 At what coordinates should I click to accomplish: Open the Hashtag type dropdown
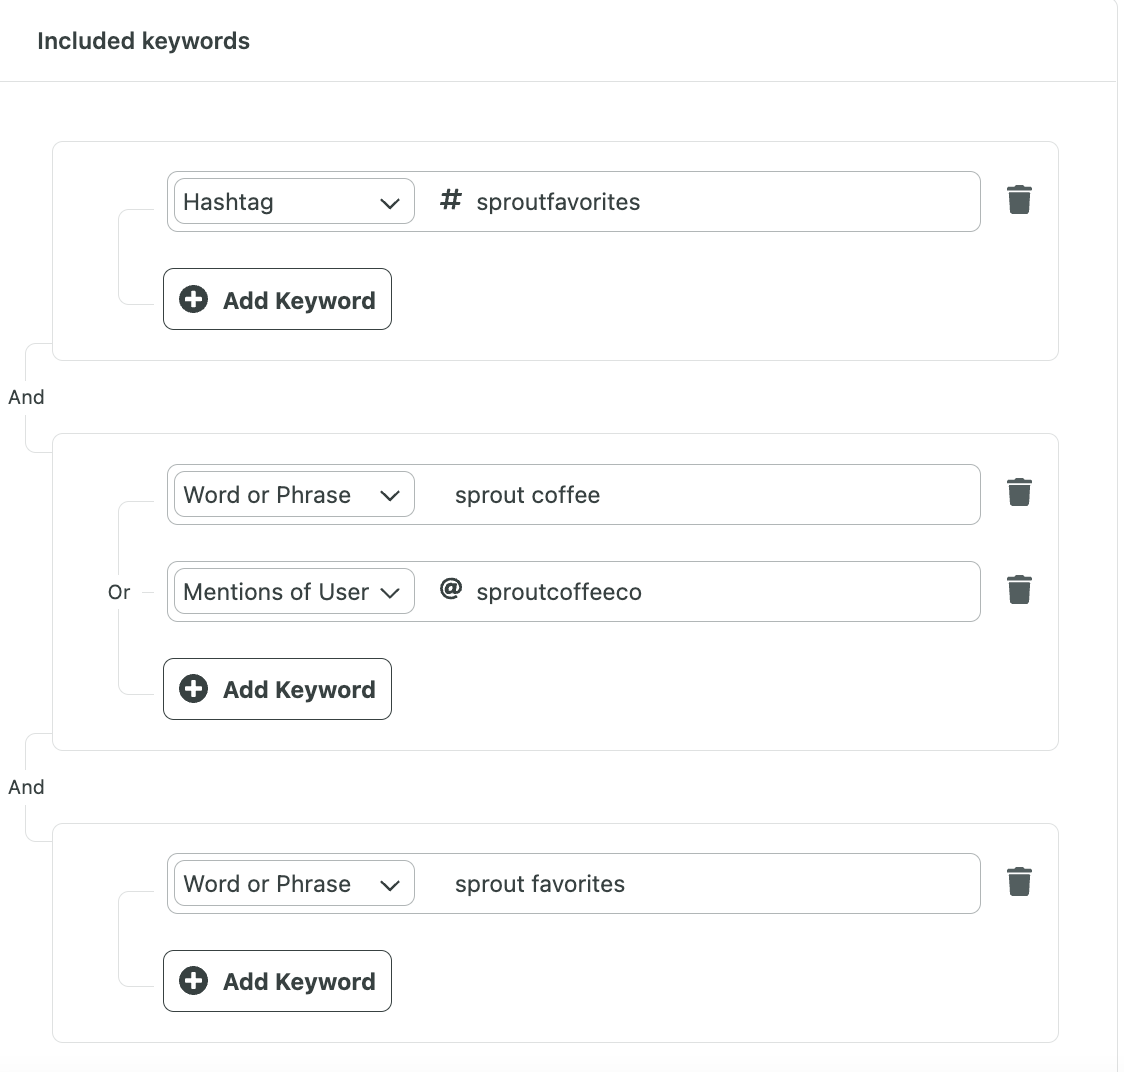coord(294,201)
